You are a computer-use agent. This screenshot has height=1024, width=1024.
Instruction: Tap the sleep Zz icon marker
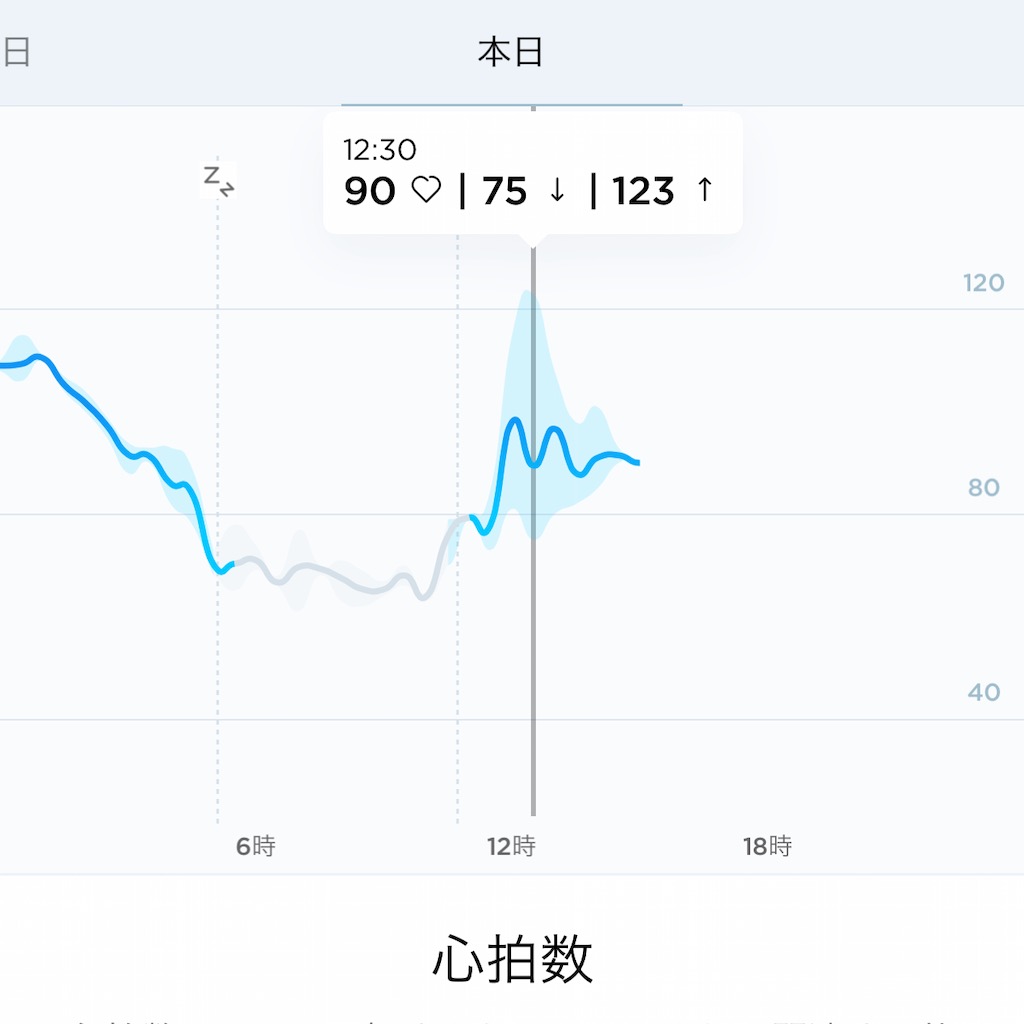click(x=219, y=181)
